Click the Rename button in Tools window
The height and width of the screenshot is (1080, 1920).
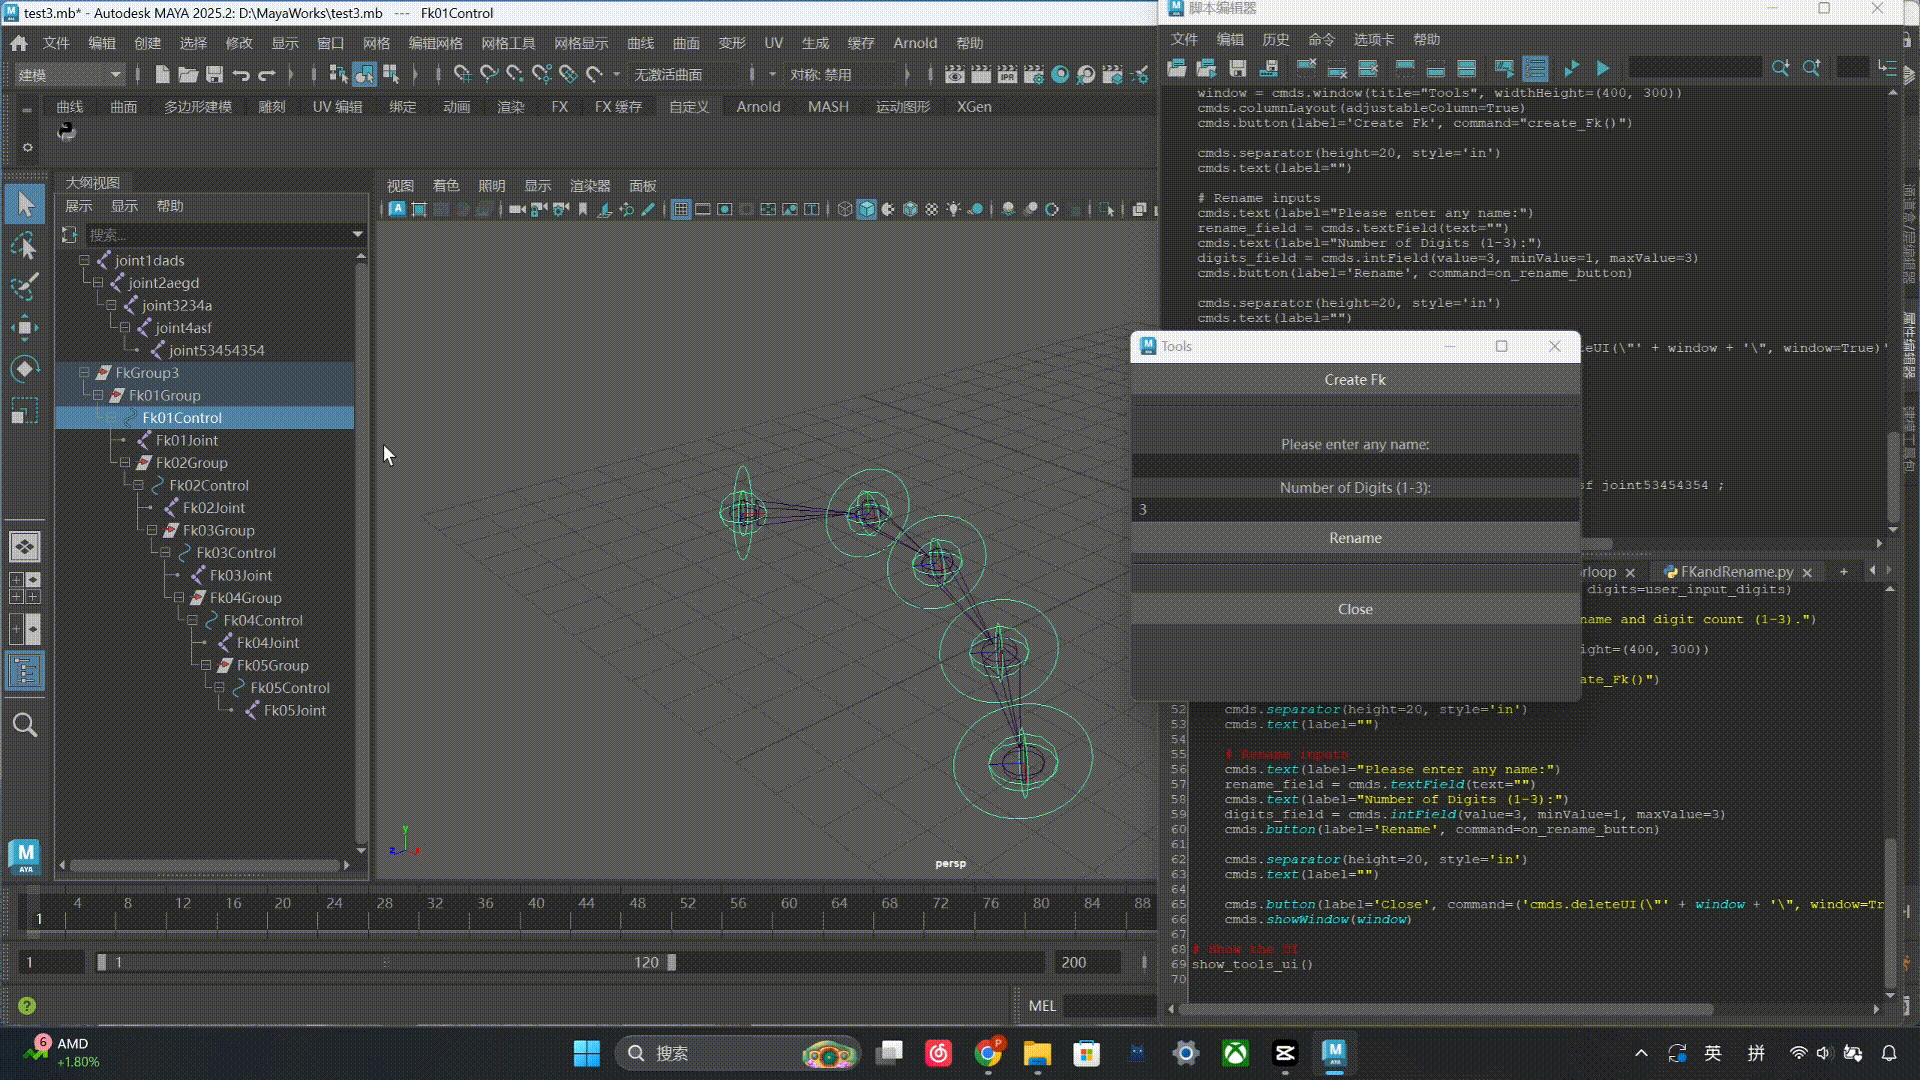tap(1355, 538)
